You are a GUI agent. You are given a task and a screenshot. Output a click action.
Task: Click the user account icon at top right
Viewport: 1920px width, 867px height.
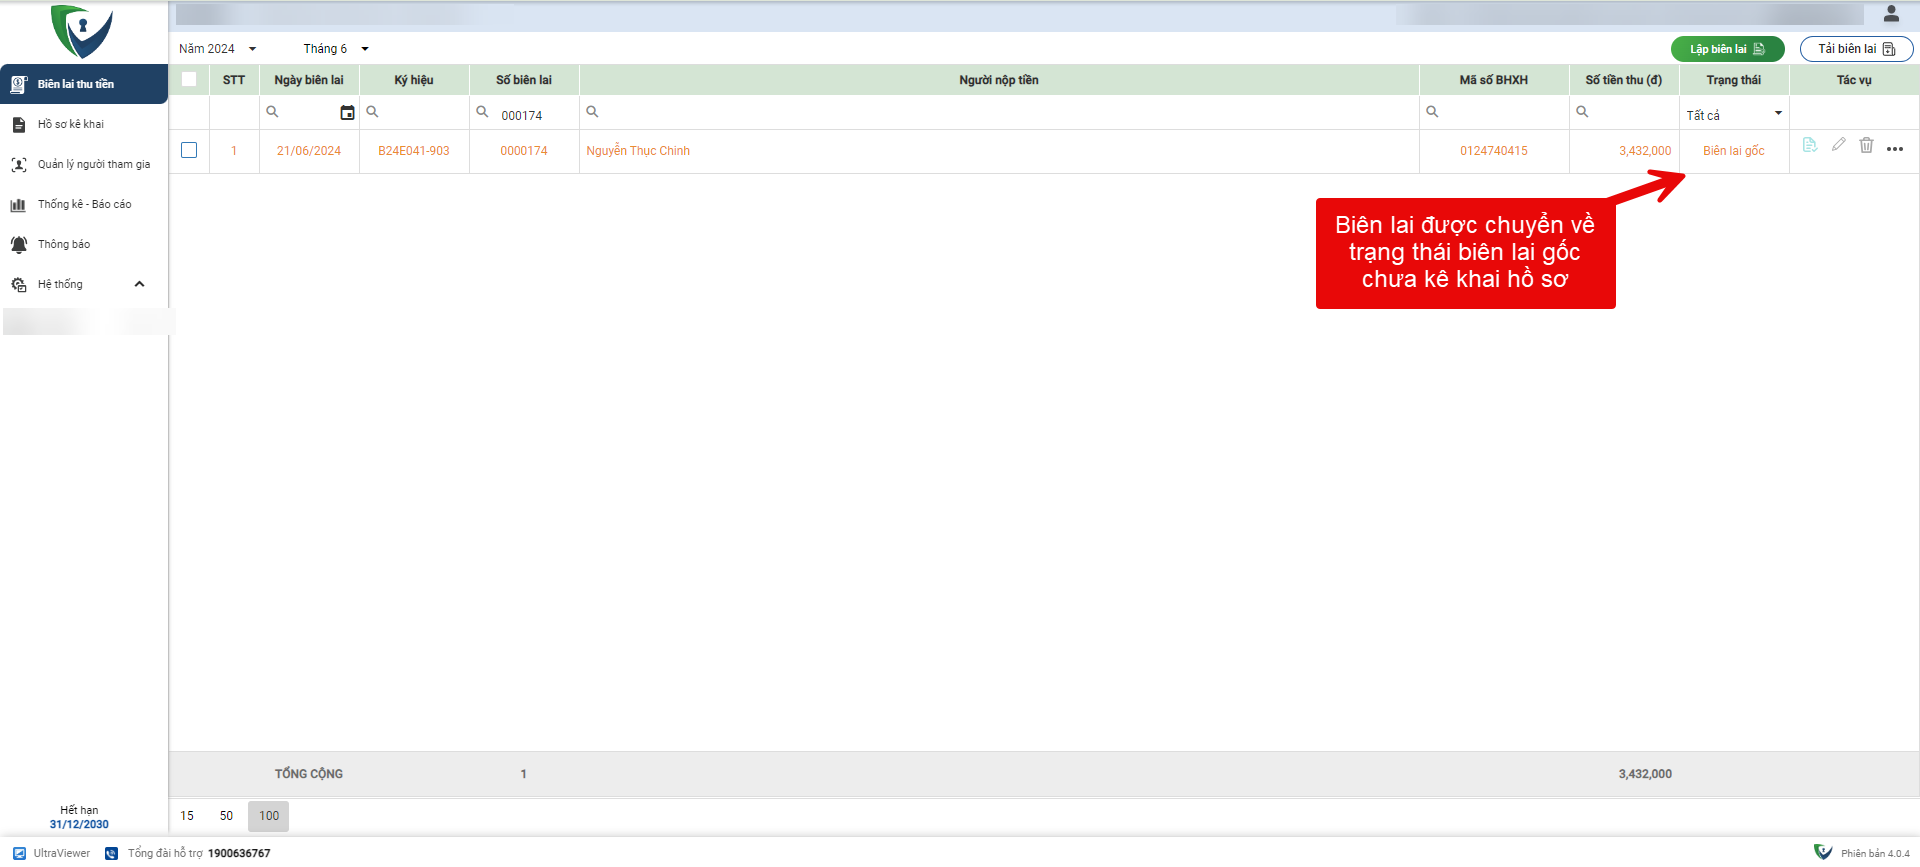coord(1891,14)
